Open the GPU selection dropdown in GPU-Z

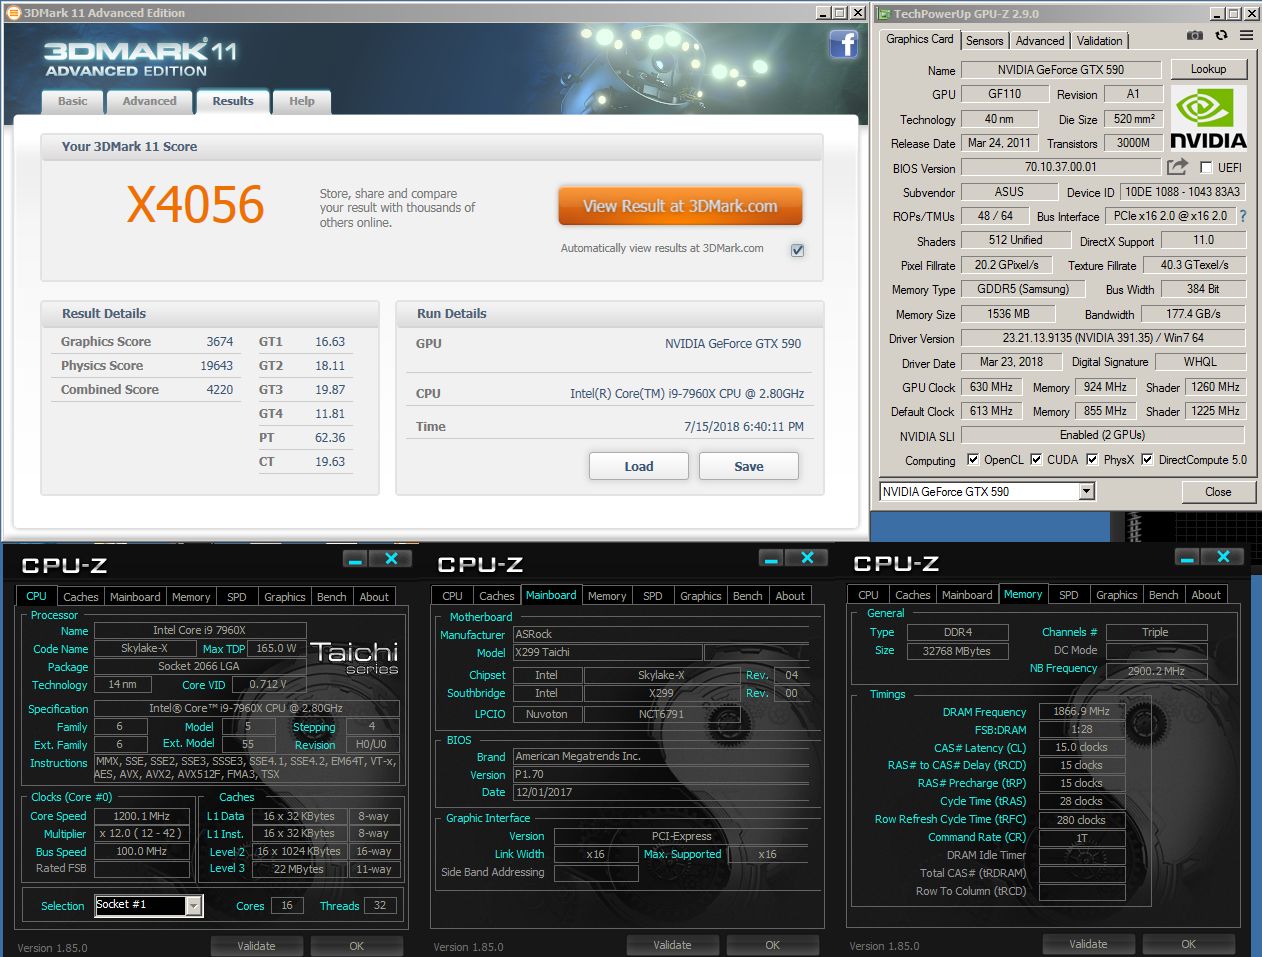(1087, 491)
